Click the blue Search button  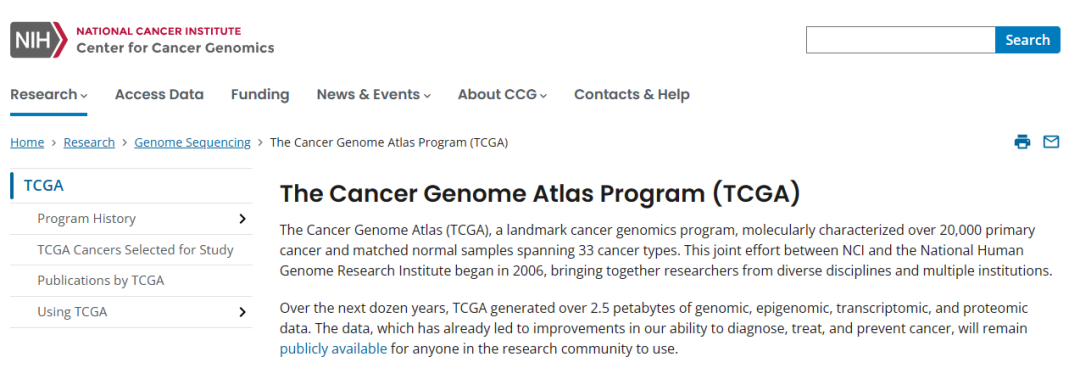point(1027,40)
